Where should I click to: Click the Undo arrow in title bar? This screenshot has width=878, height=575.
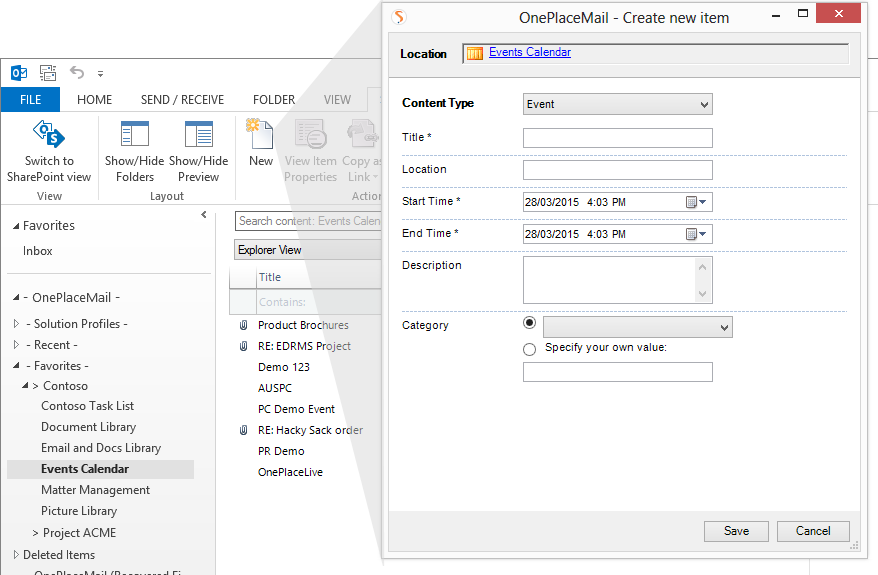(77, 72)
